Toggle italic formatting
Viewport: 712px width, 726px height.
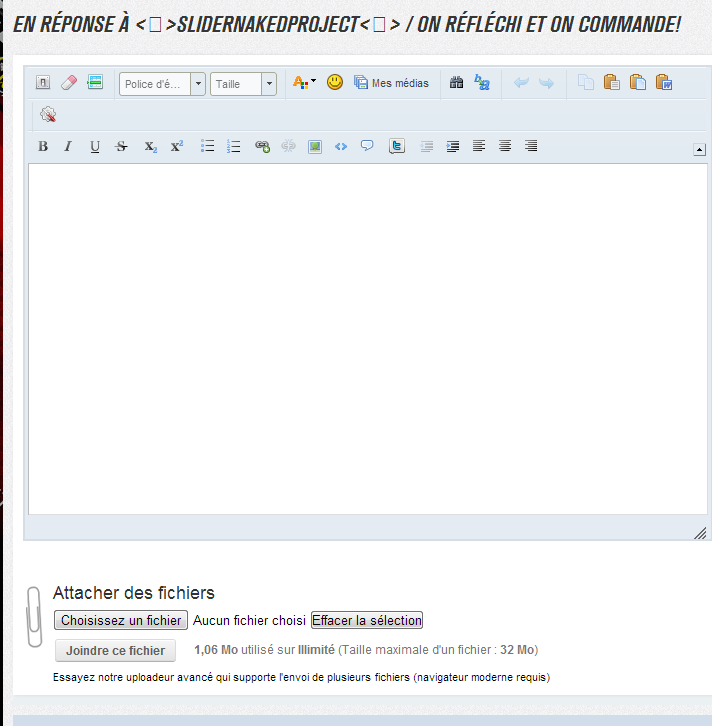point(68,146)
